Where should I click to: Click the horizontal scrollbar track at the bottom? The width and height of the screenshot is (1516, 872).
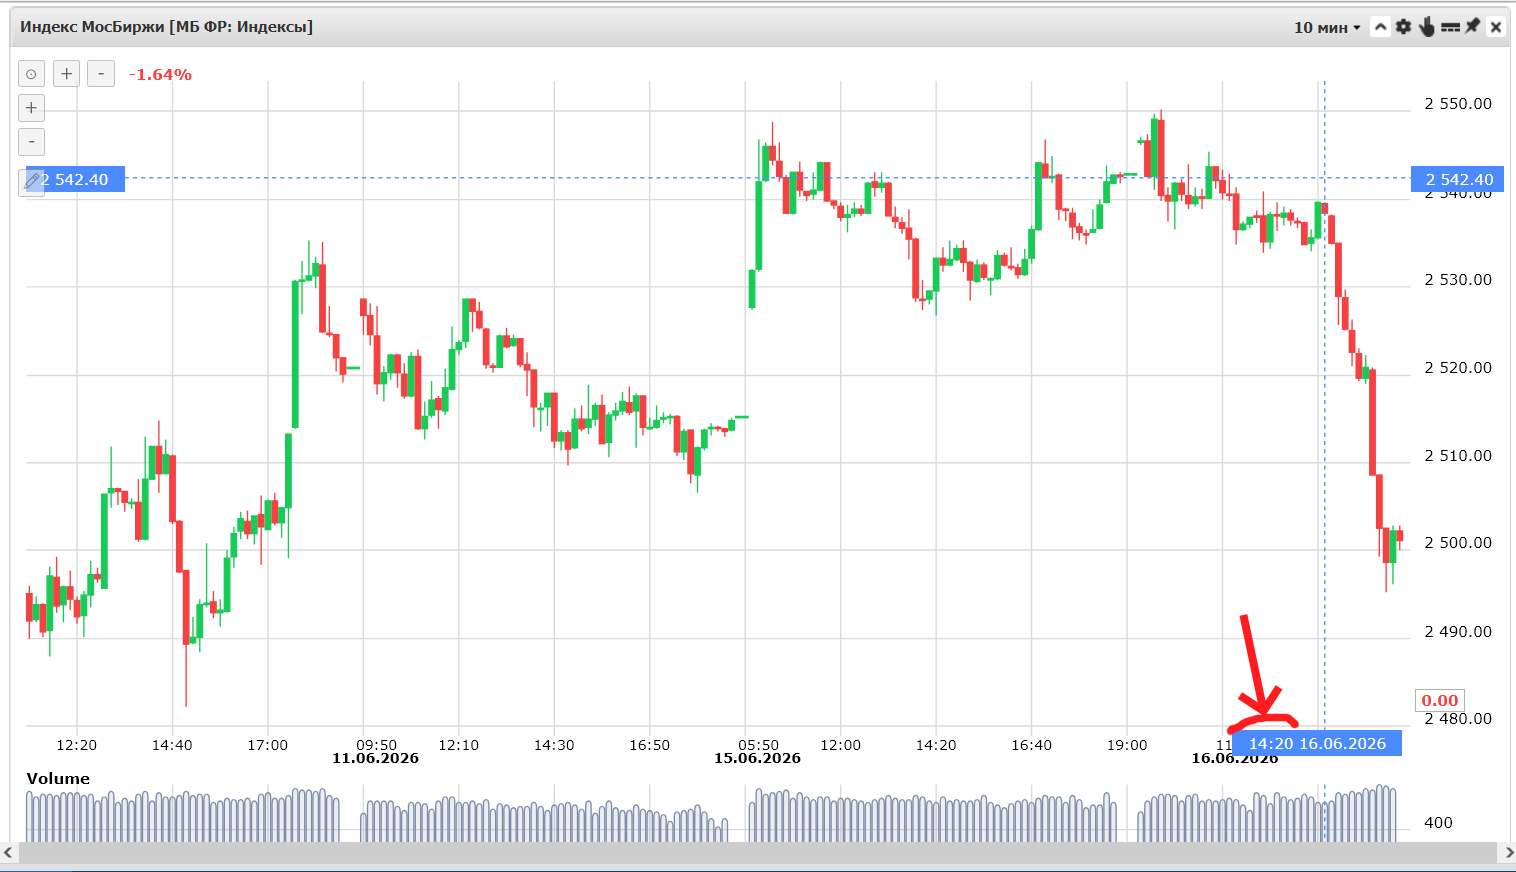pos(758,852)
